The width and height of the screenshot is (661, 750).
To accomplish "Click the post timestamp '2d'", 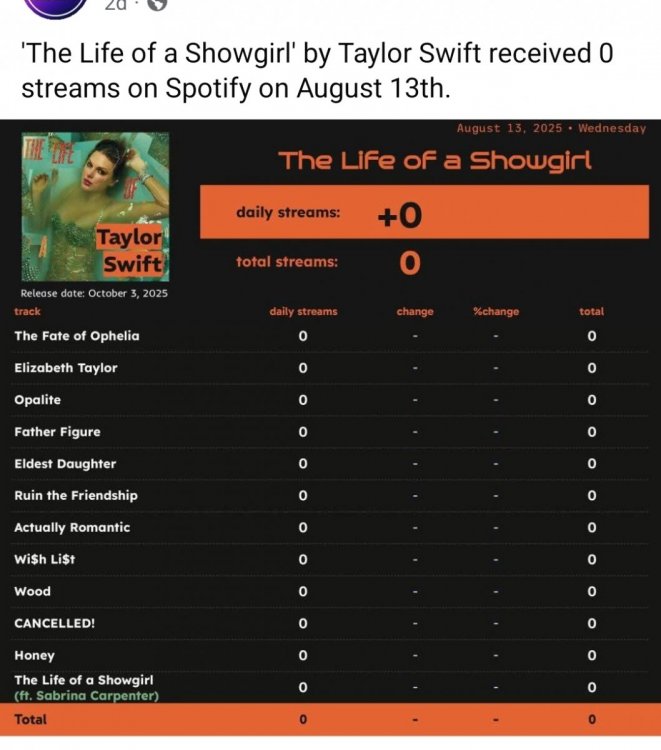I will point(115,4).
